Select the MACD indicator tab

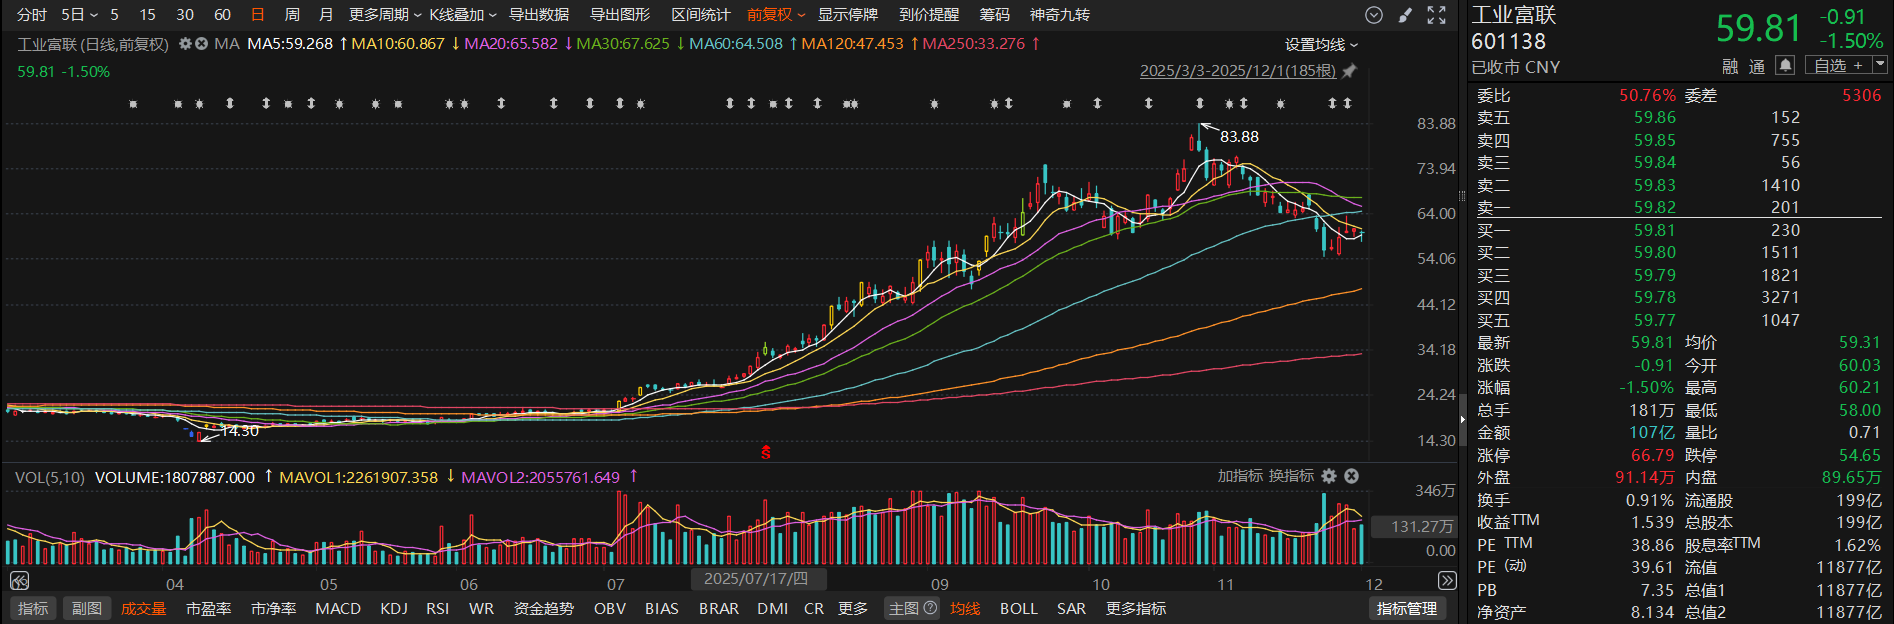point(338,608)
